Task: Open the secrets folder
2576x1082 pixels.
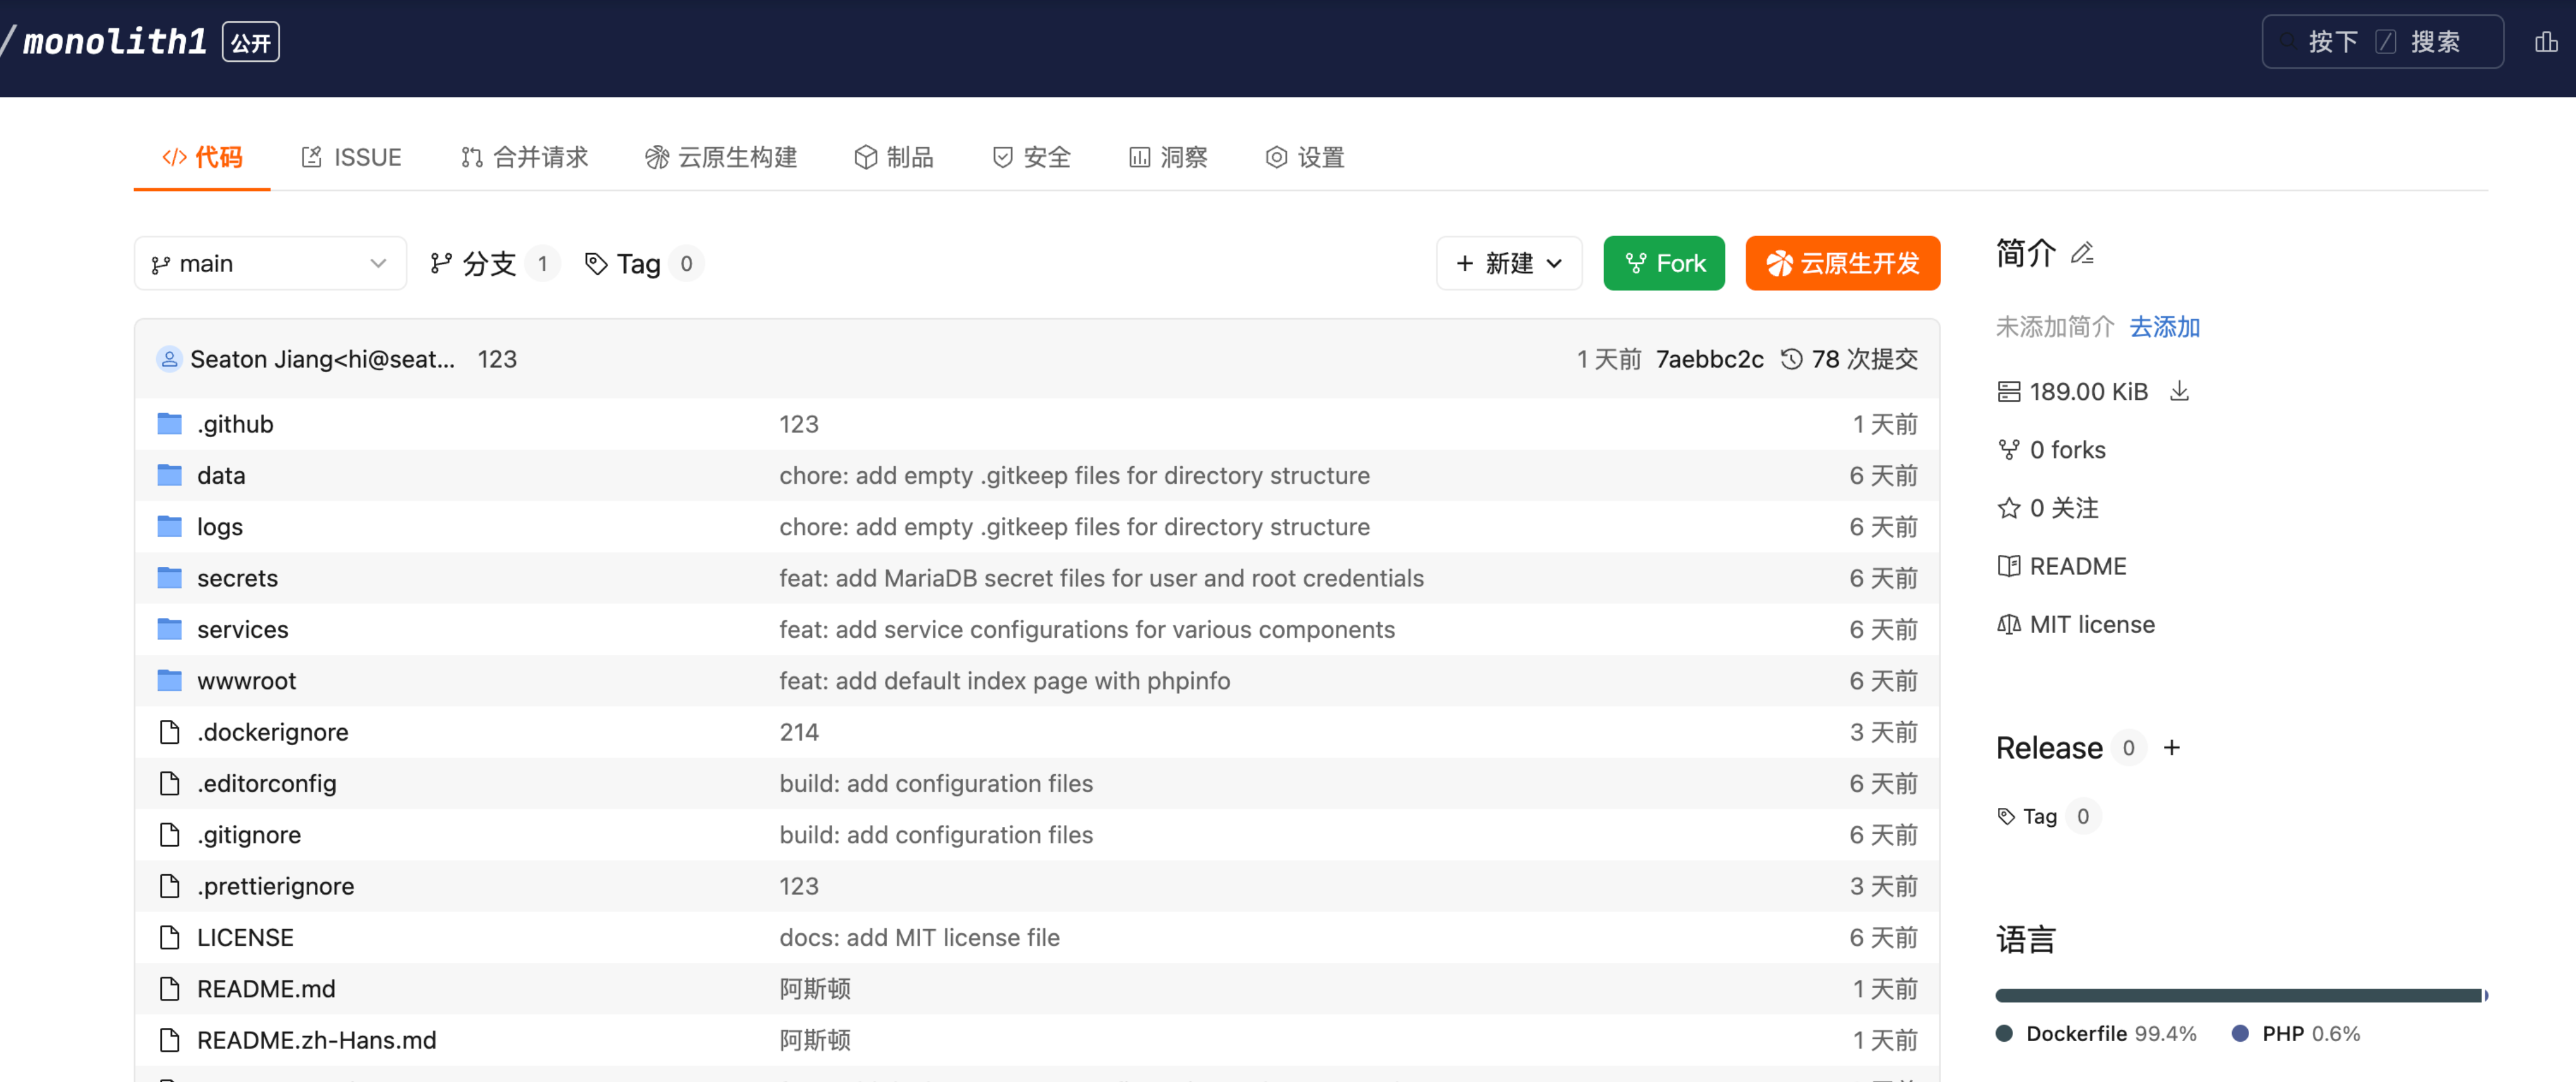Action: pos(237,578)
